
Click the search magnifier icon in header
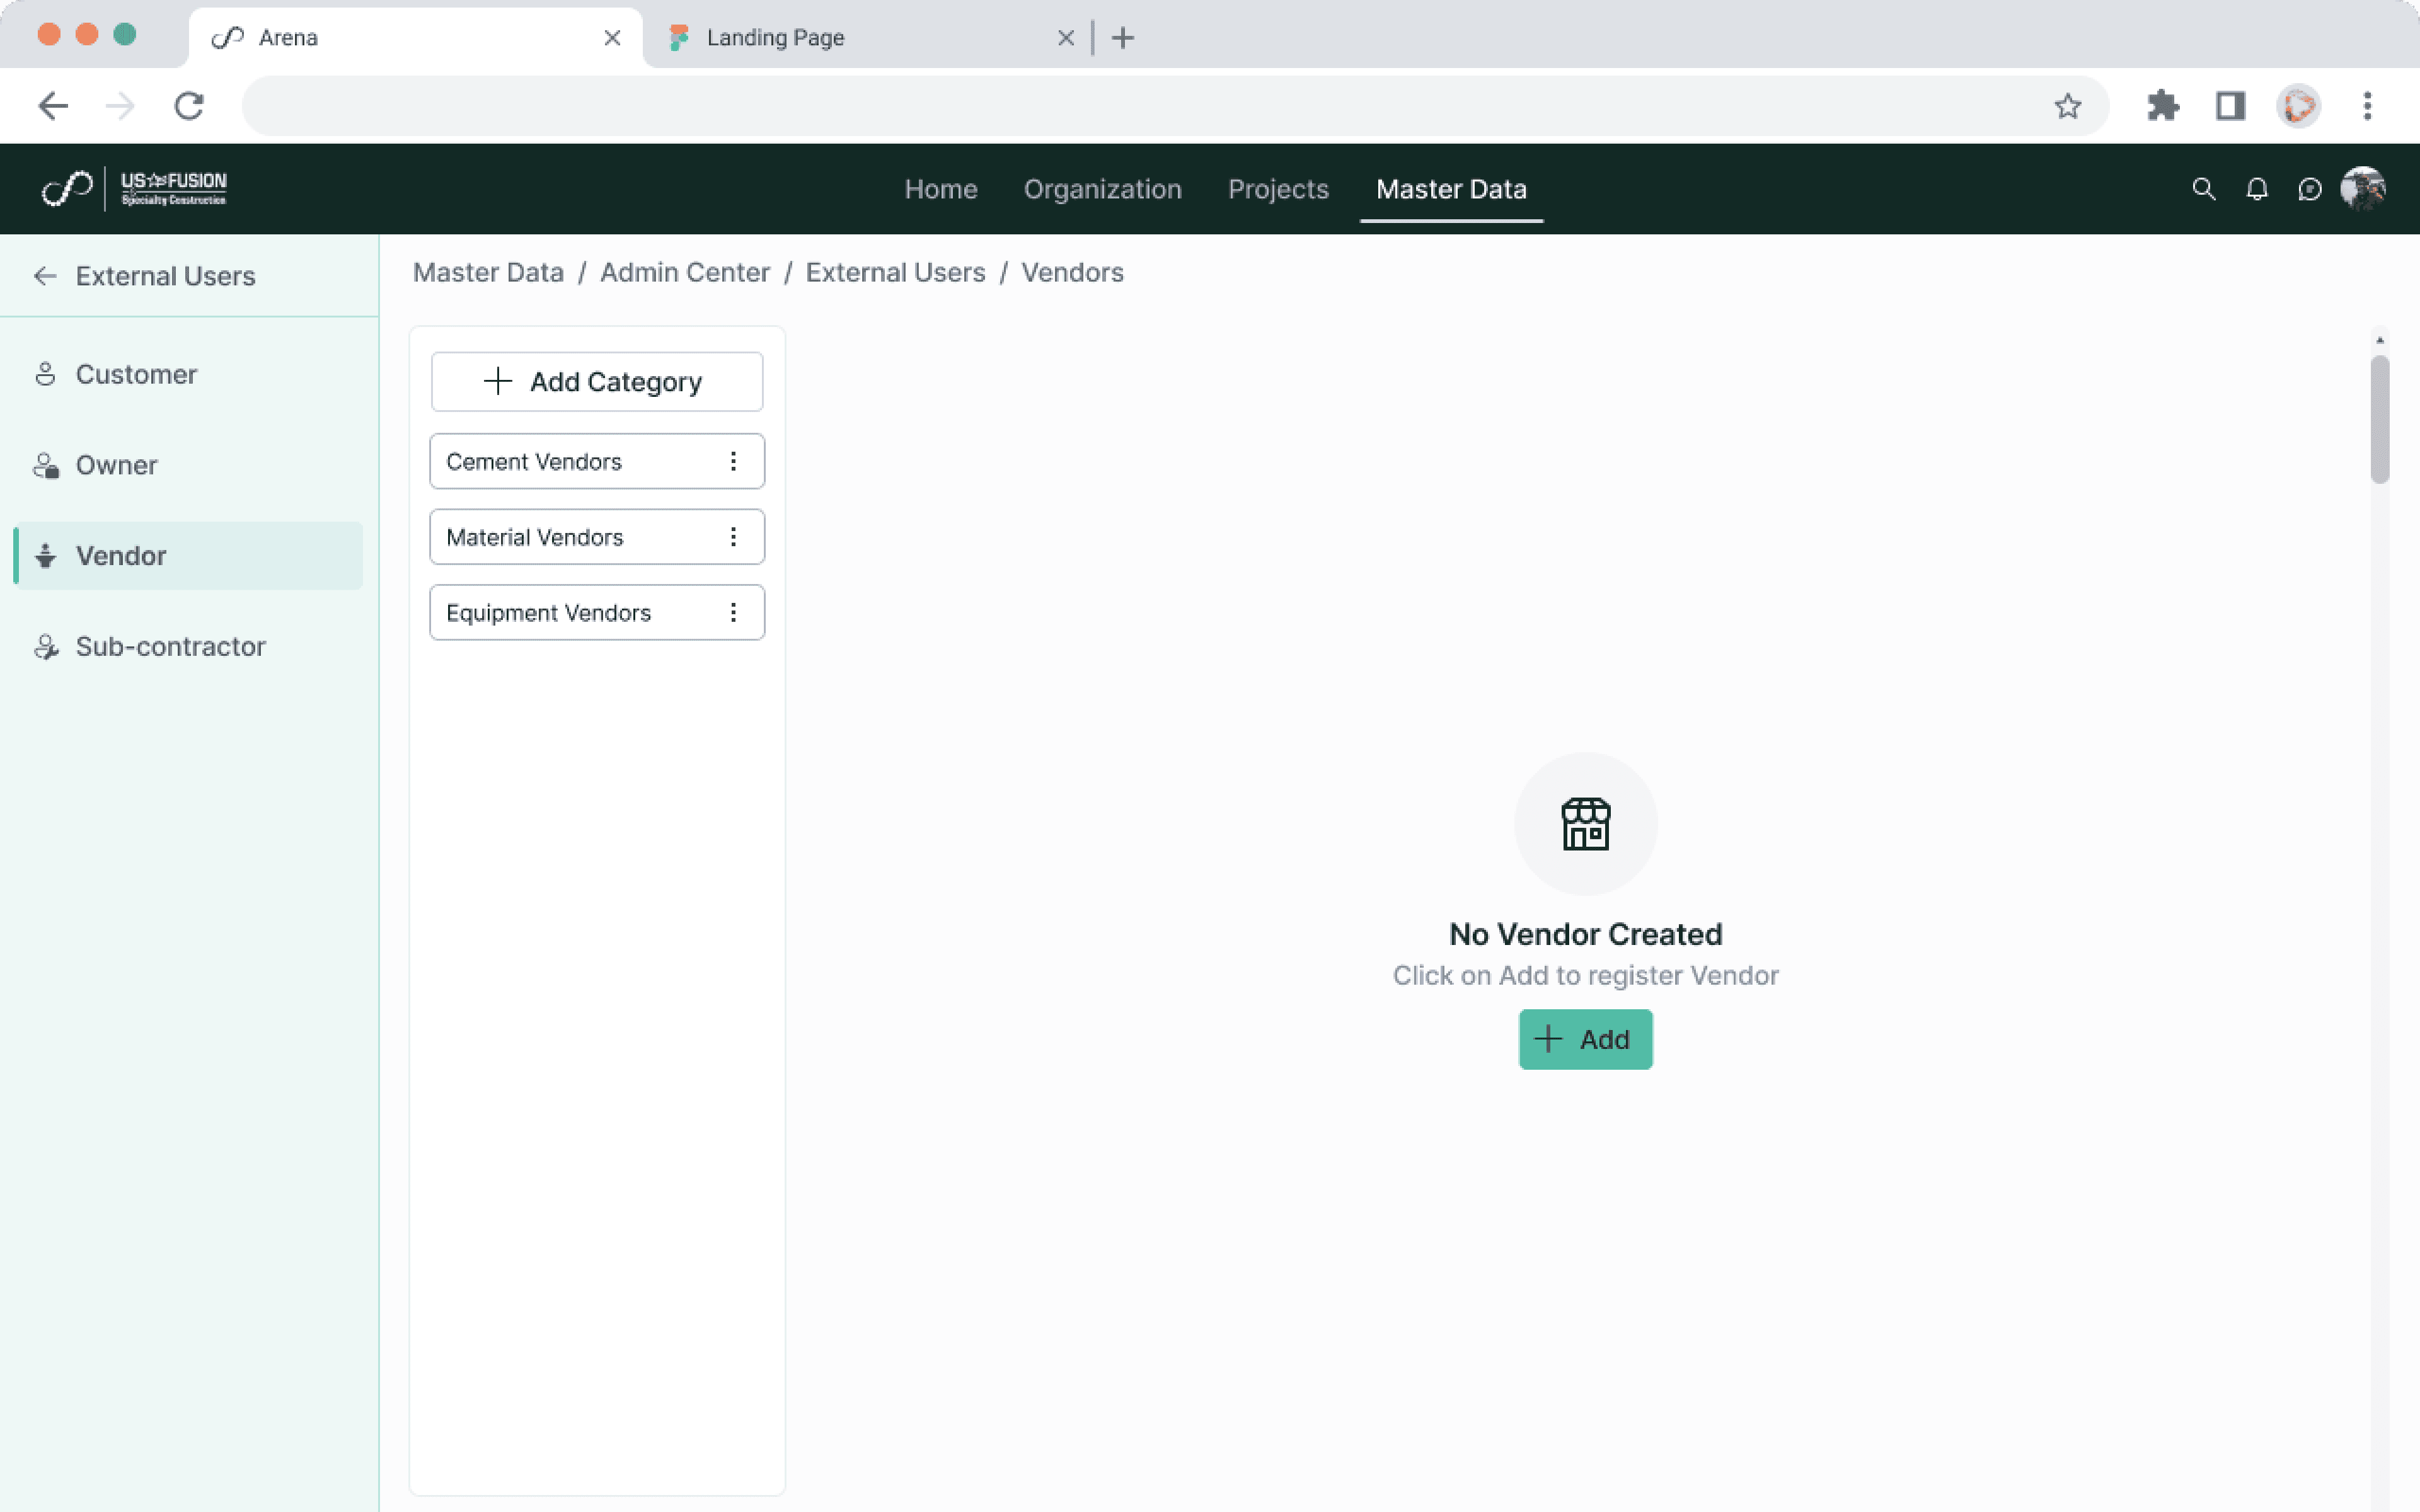[2203, 189]
